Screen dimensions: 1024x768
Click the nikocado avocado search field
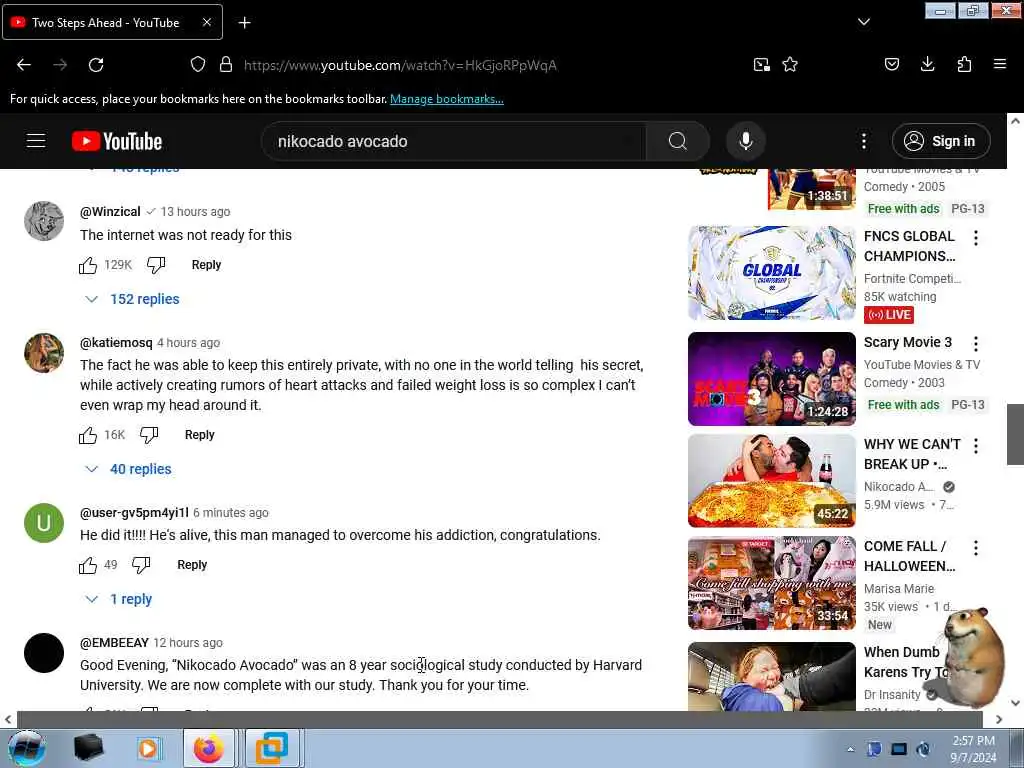coord(453,141)
